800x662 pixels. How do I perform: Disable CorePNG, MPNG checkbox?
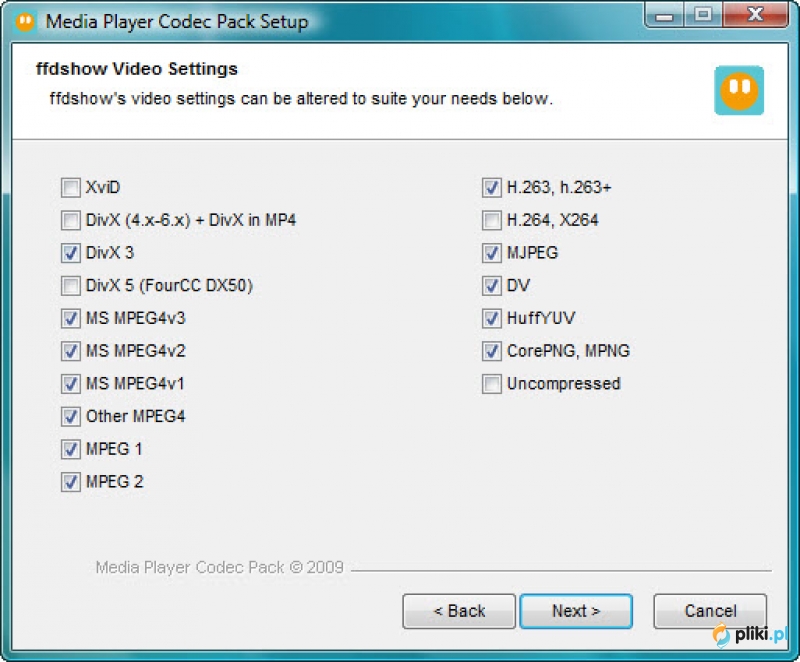click(x=491, y=351)
